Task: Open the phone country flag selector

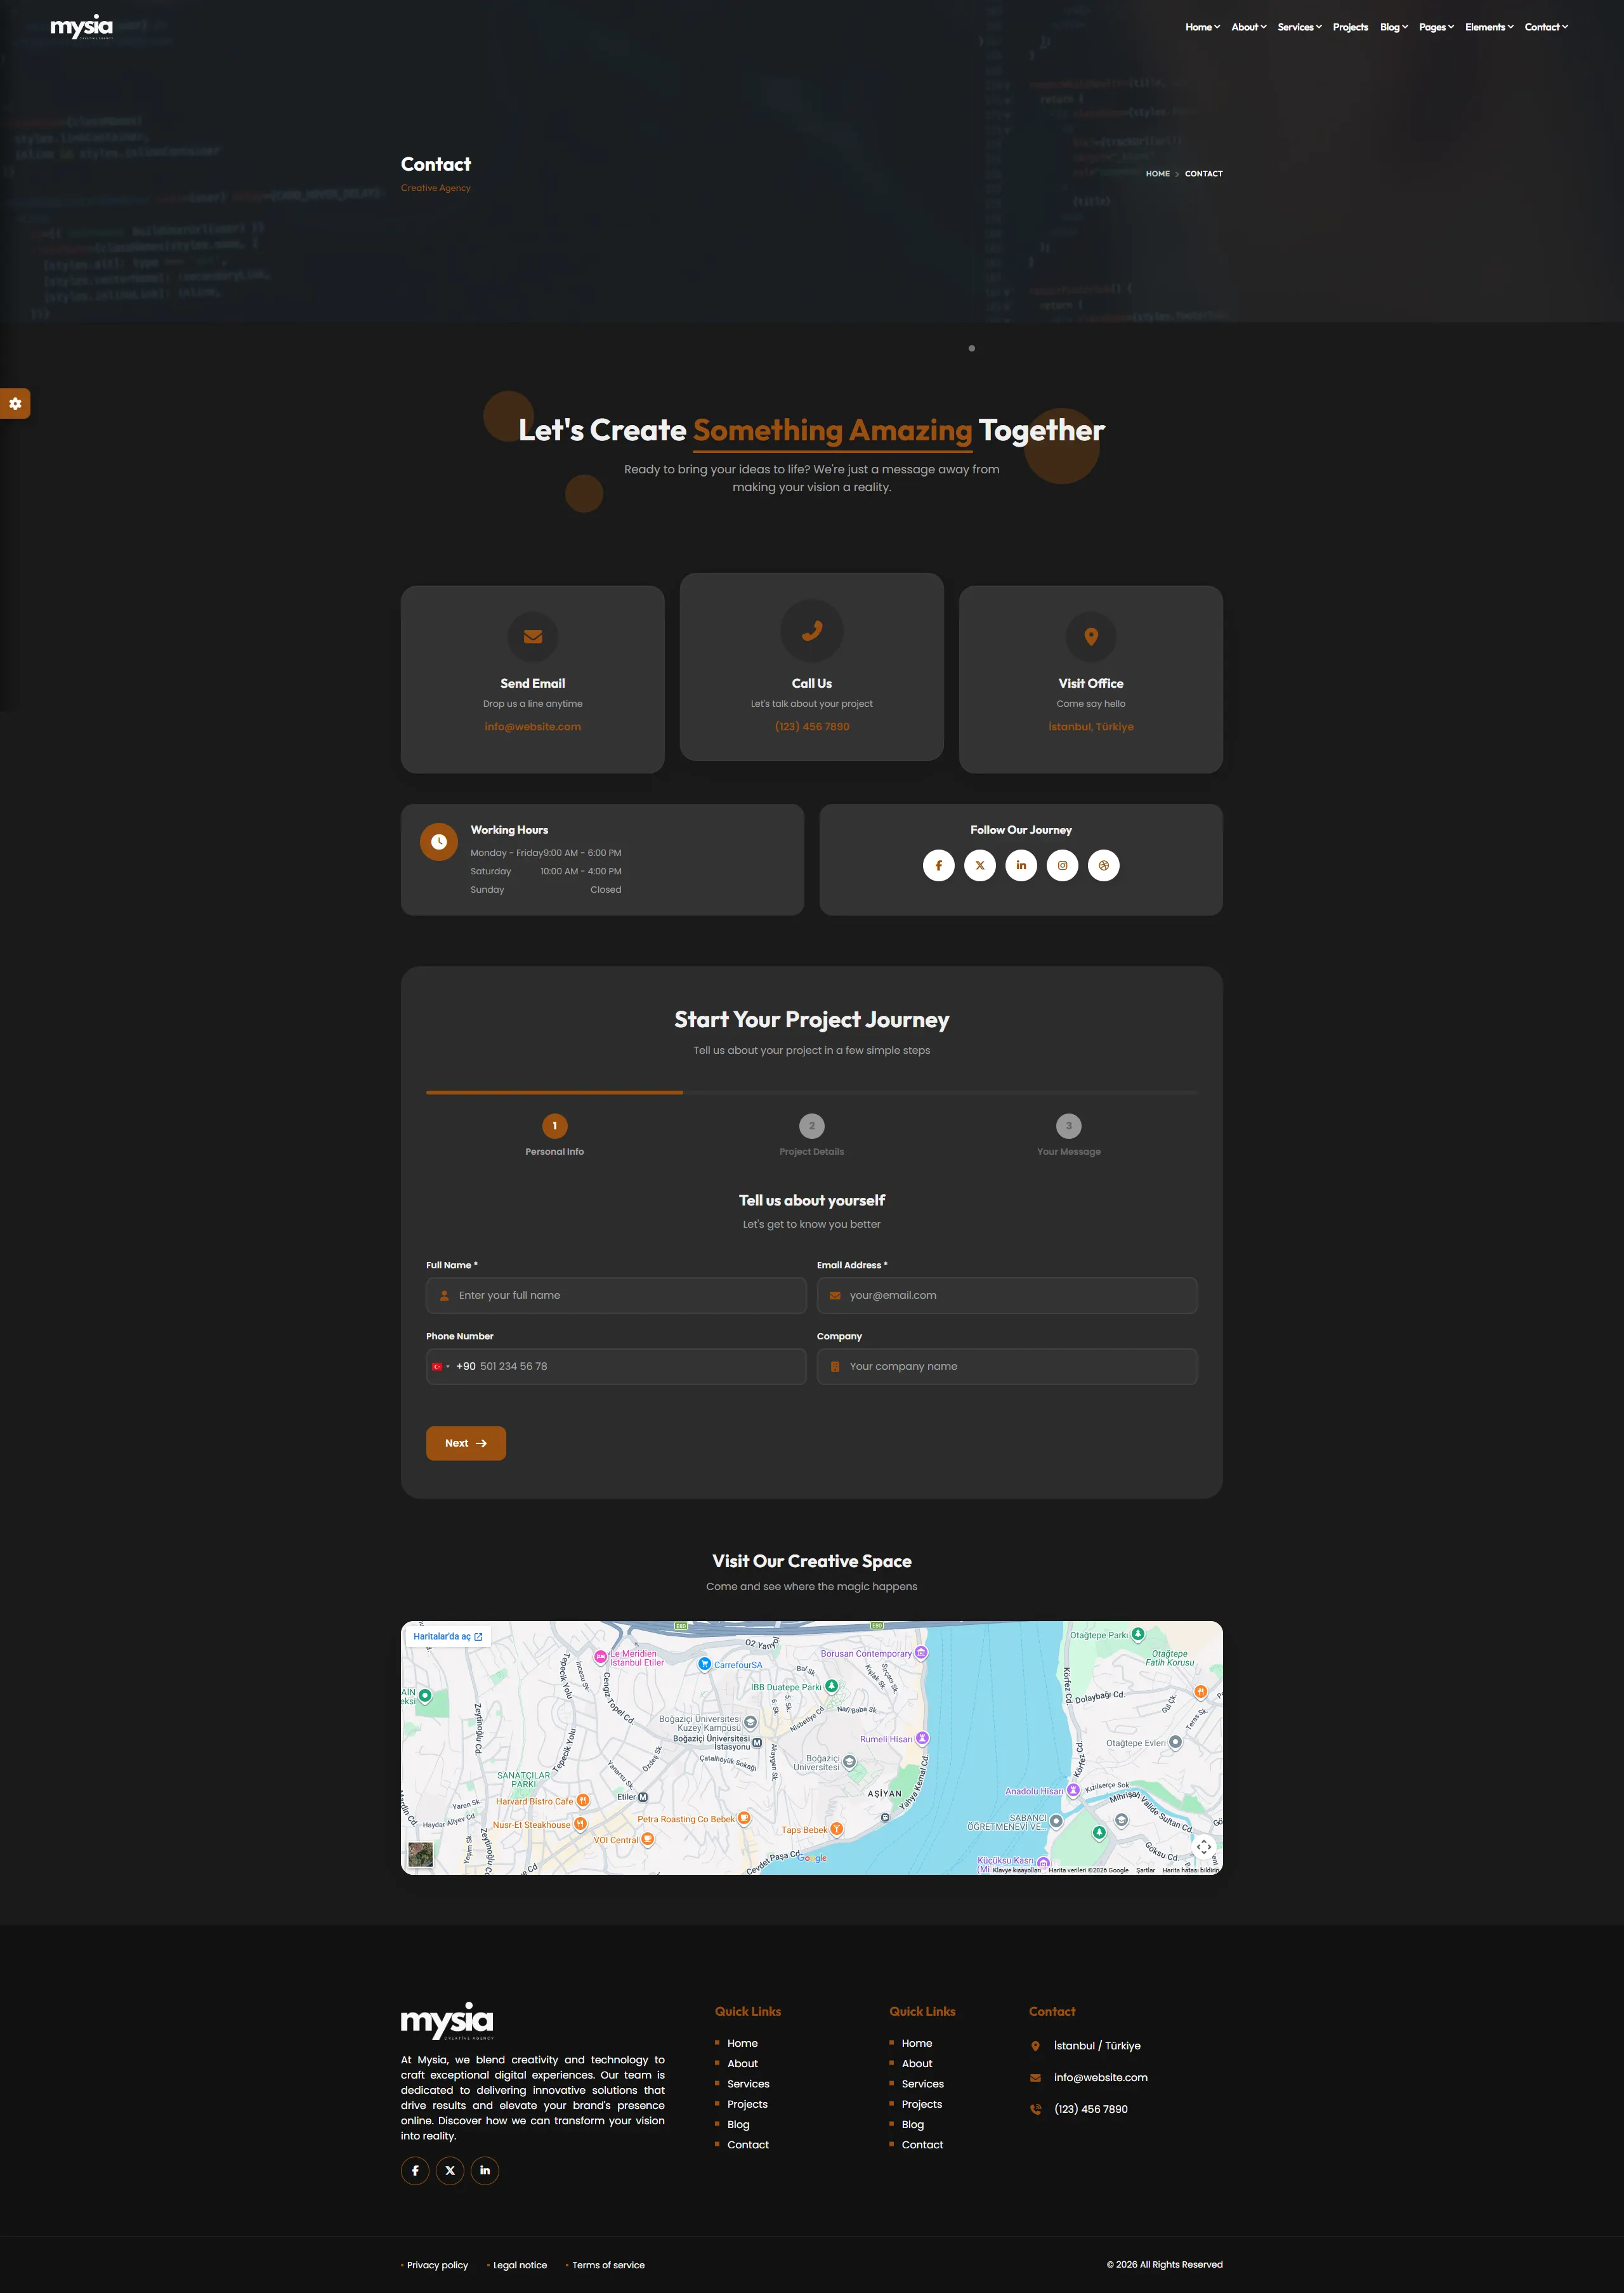Action: point(440,1366)
